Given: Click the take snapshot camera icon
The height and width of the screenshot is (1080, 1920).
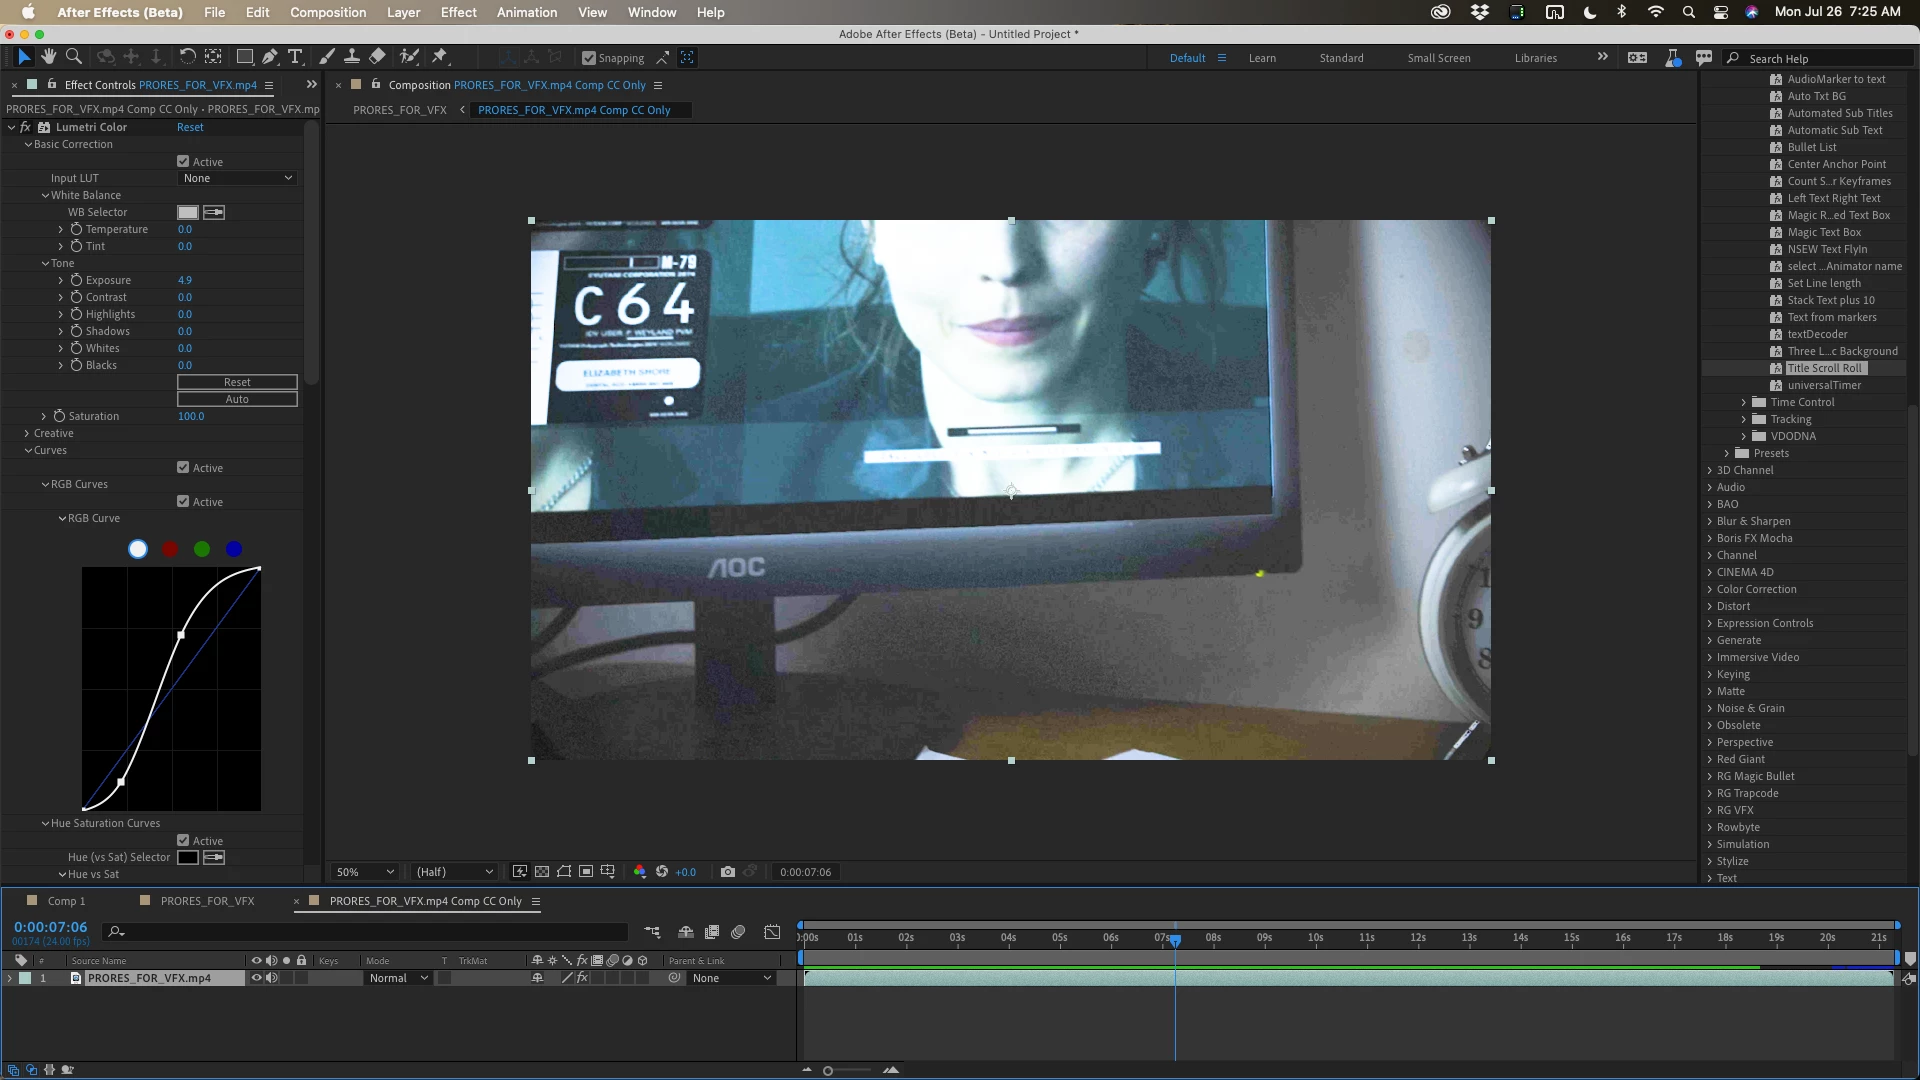Looking at the screenshot, I should 727,872.
